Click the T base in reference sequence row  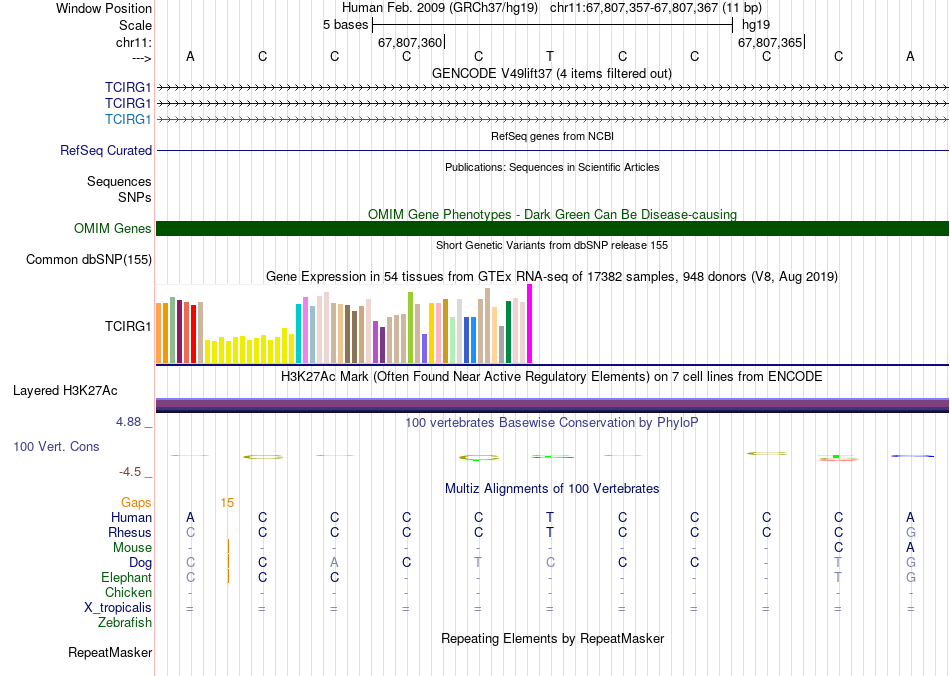(x=550, y=56)
